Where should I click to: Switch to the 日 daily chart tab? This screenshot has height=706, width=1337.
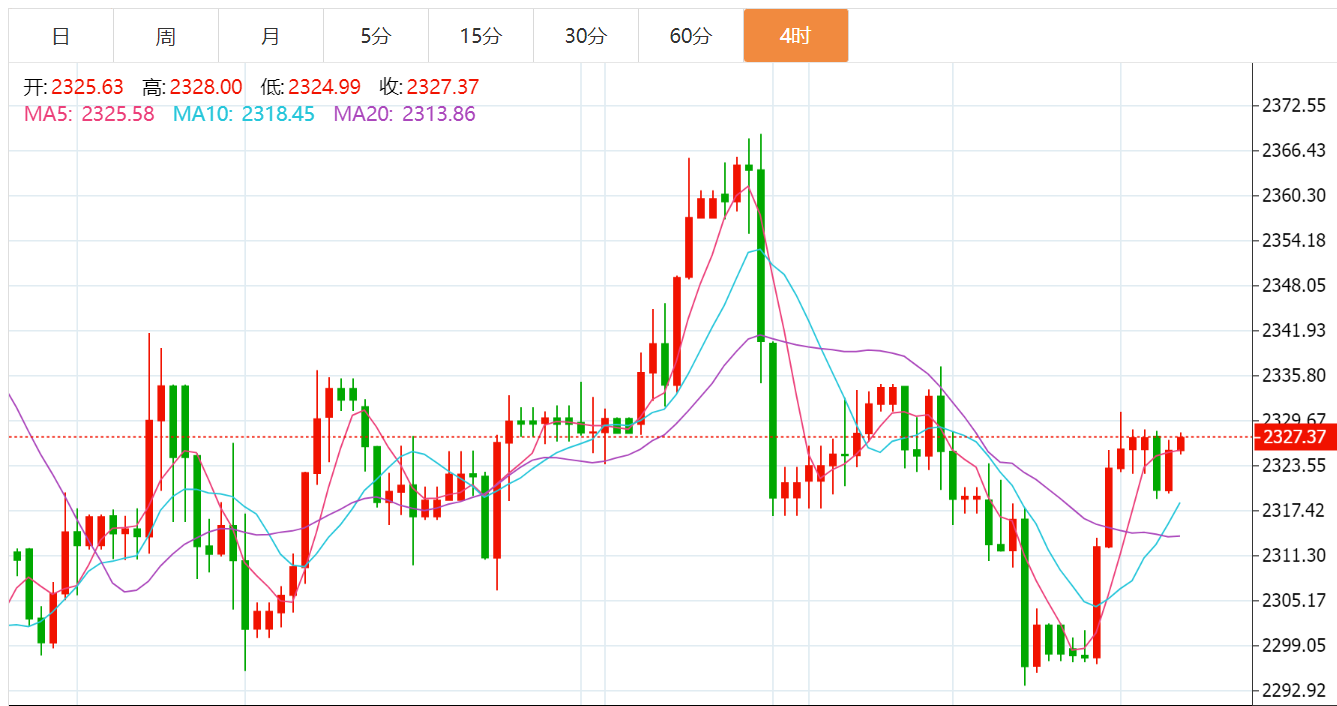coord(61,36)
